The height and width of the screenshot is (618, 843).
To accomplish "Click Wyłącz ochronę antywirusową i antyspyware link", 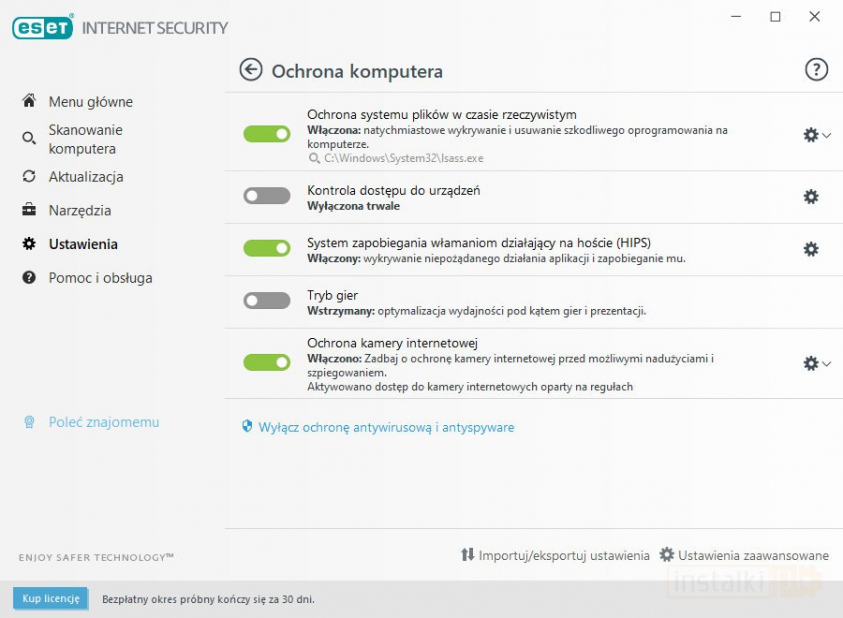I will tap(386, 427).
